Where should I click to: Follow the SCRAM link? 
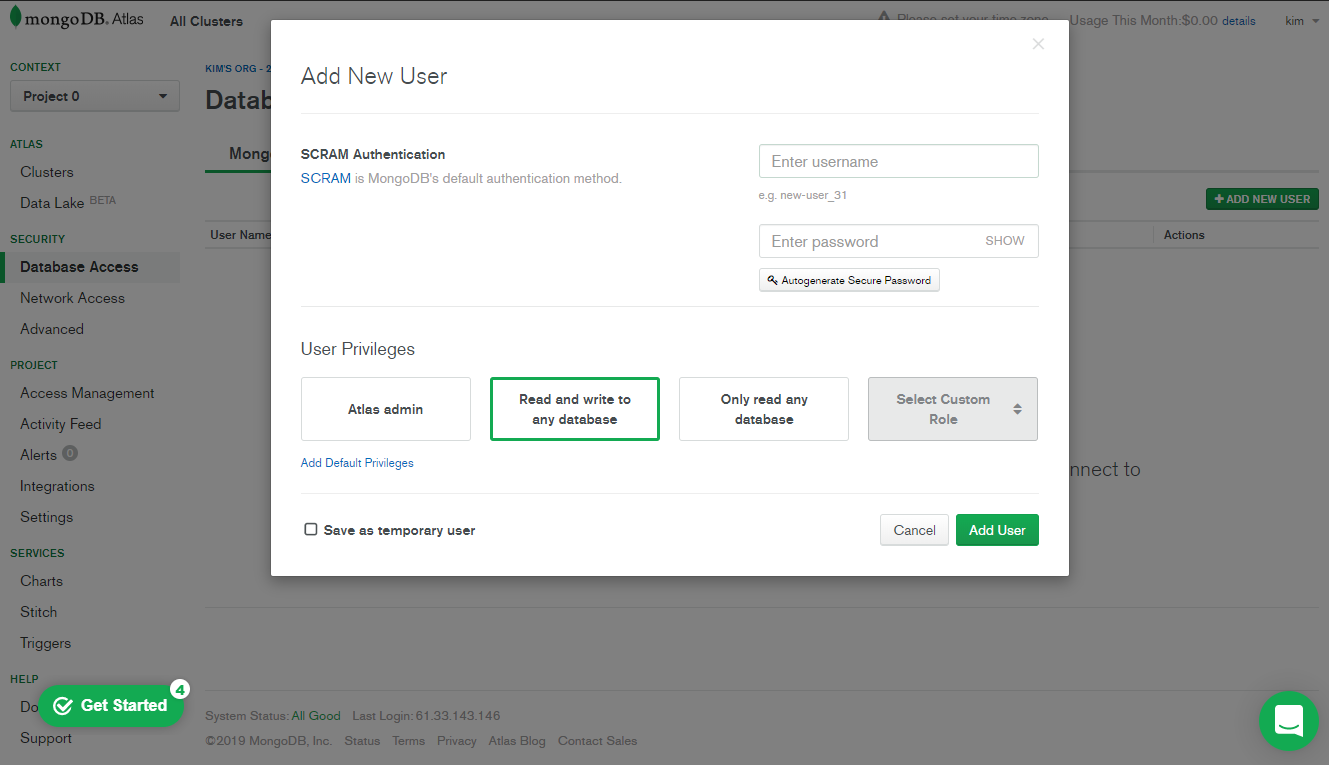(x=326, y=178)
